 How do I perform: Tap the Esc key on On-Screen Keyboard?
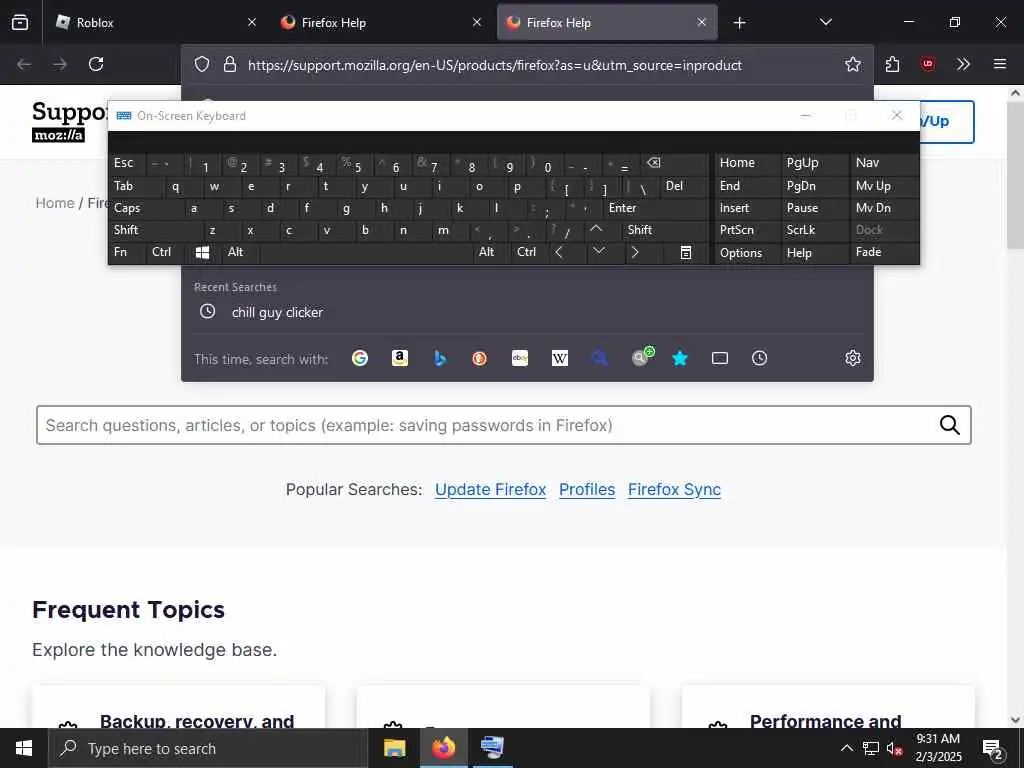point(127,163)
